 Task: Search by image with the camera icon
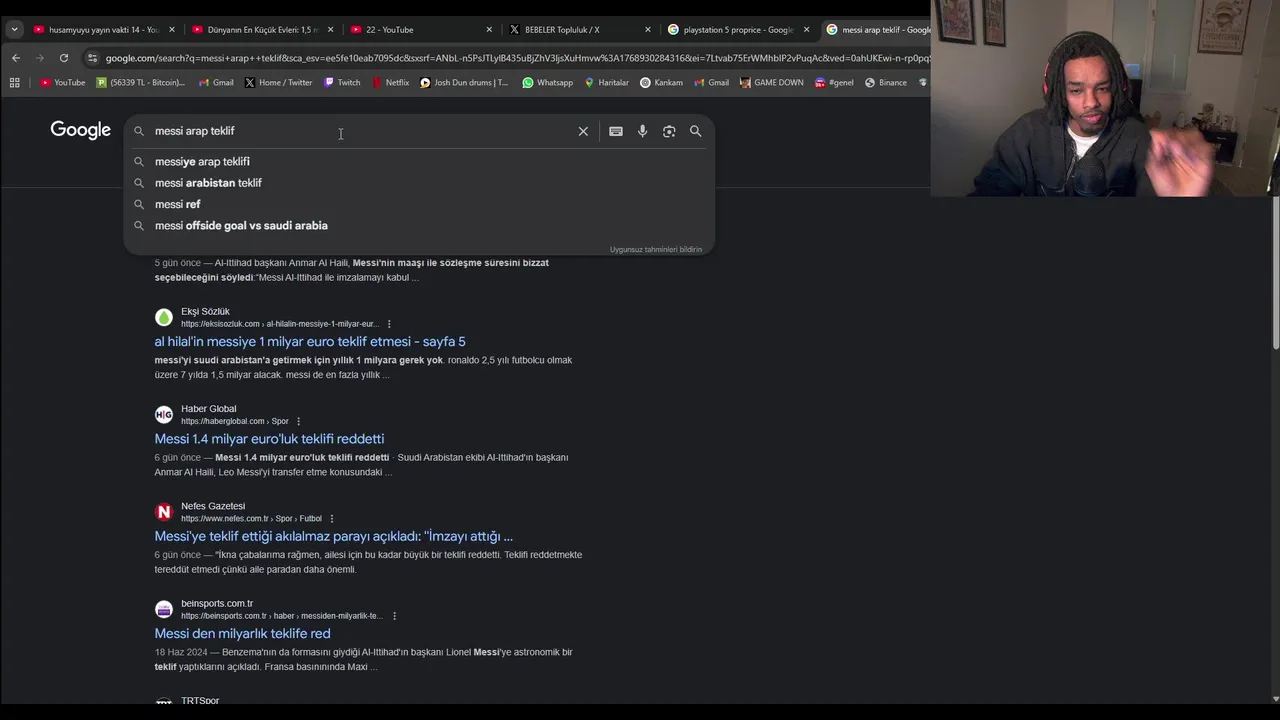click(x=669, y=131)
